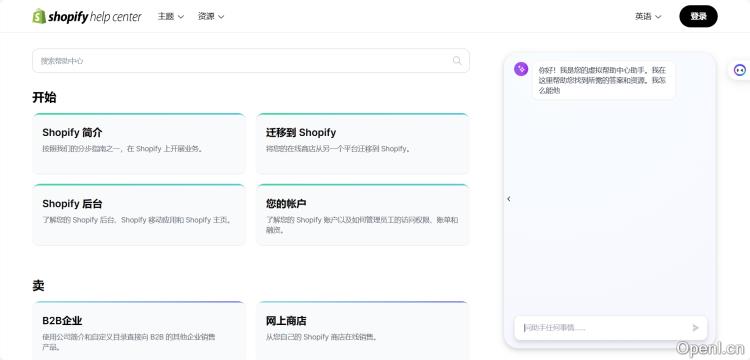The width and height of the screenshot is (750, 360).
Task: Open the 英语 language selector
Action: [x=648, y=16]
